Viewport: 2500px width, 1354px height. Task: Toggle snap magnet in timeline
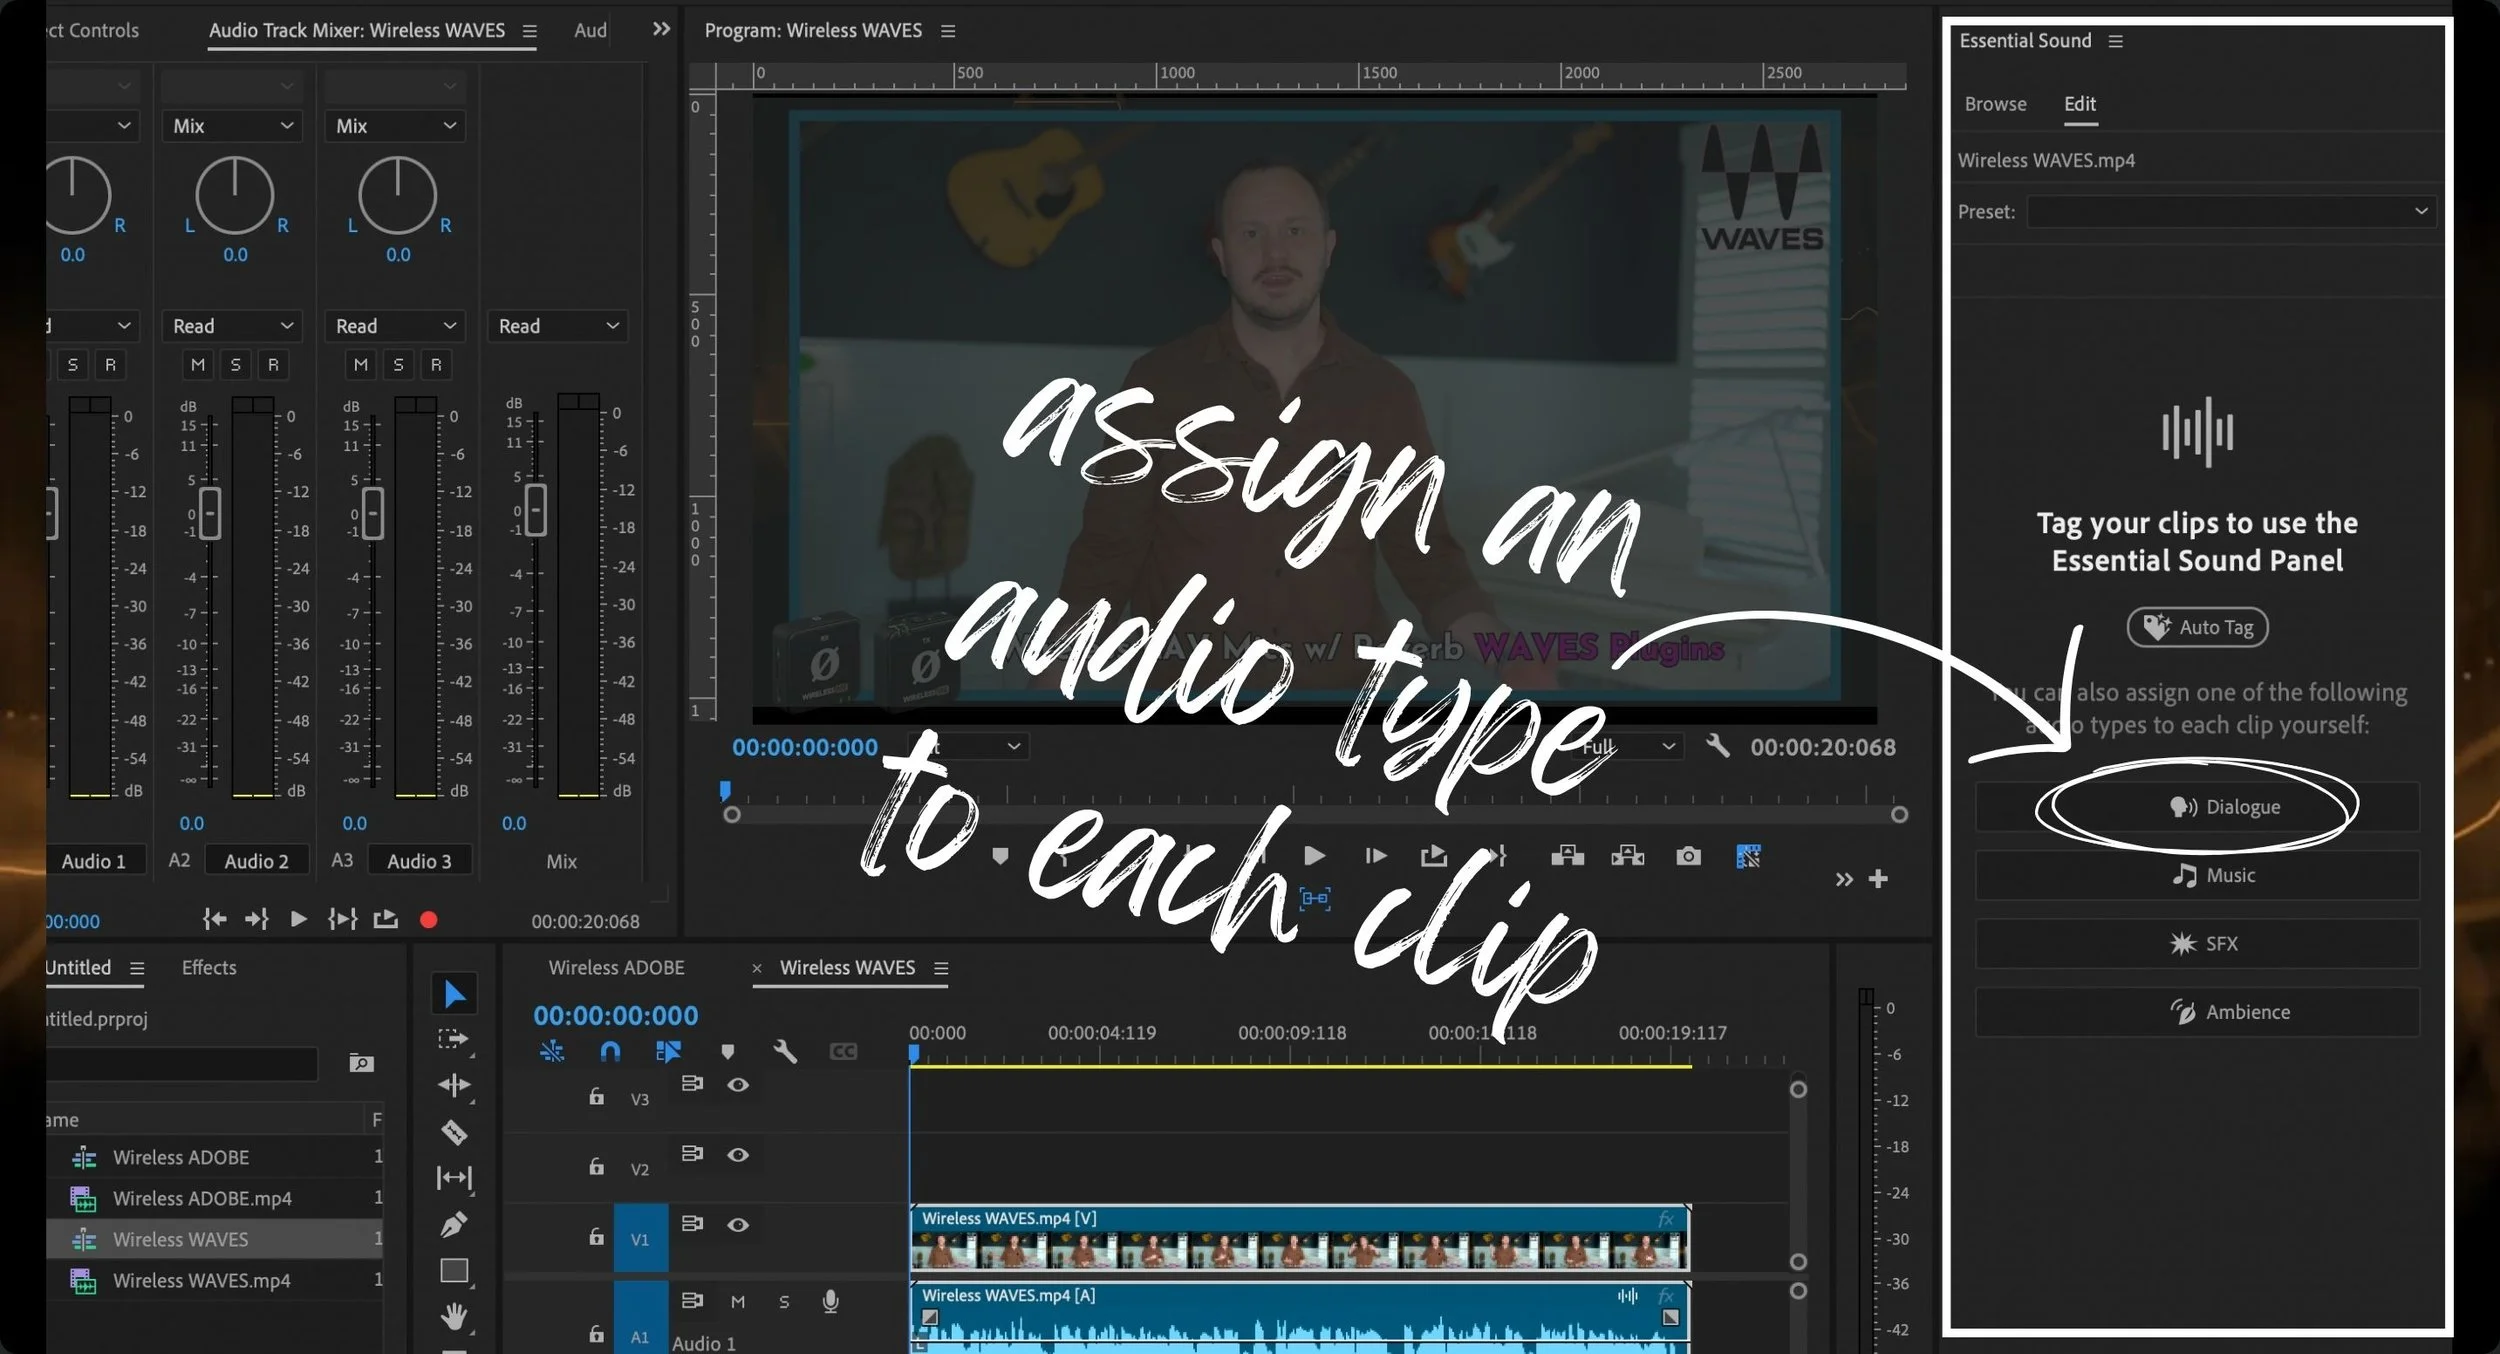pos(610,1051)
